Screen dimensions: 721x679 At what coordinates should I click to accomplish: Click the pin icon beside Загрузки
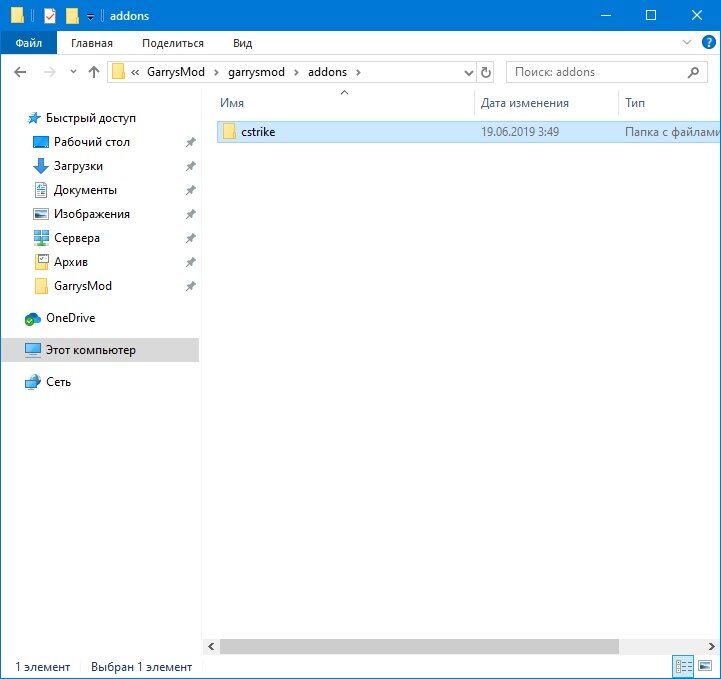tap(190, 166)
